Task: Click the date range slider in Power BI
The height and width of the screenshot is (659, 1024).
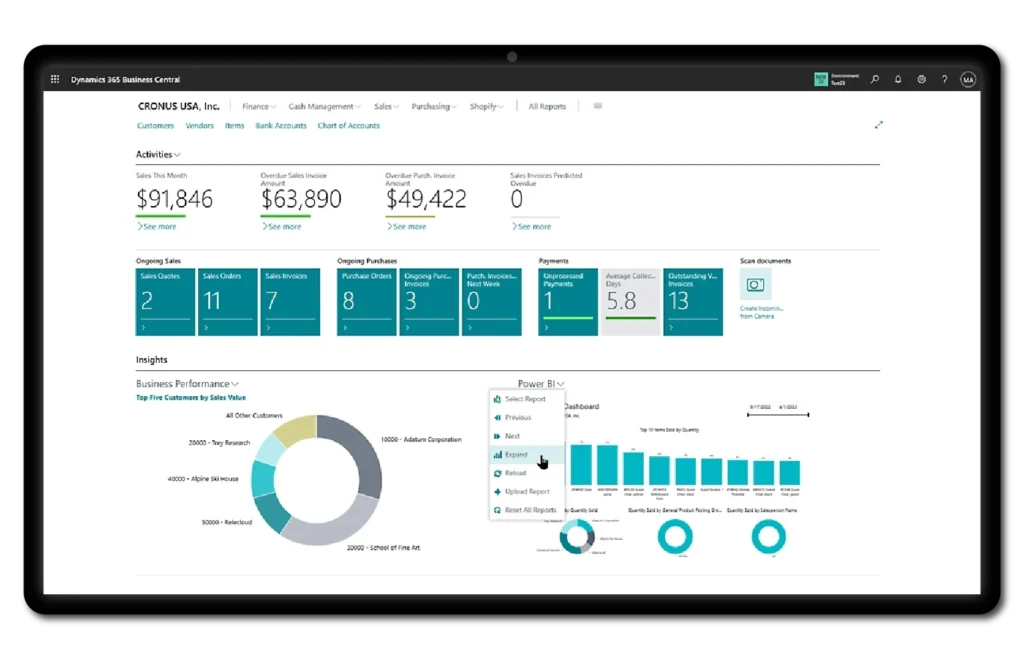Action: (778, 415)
